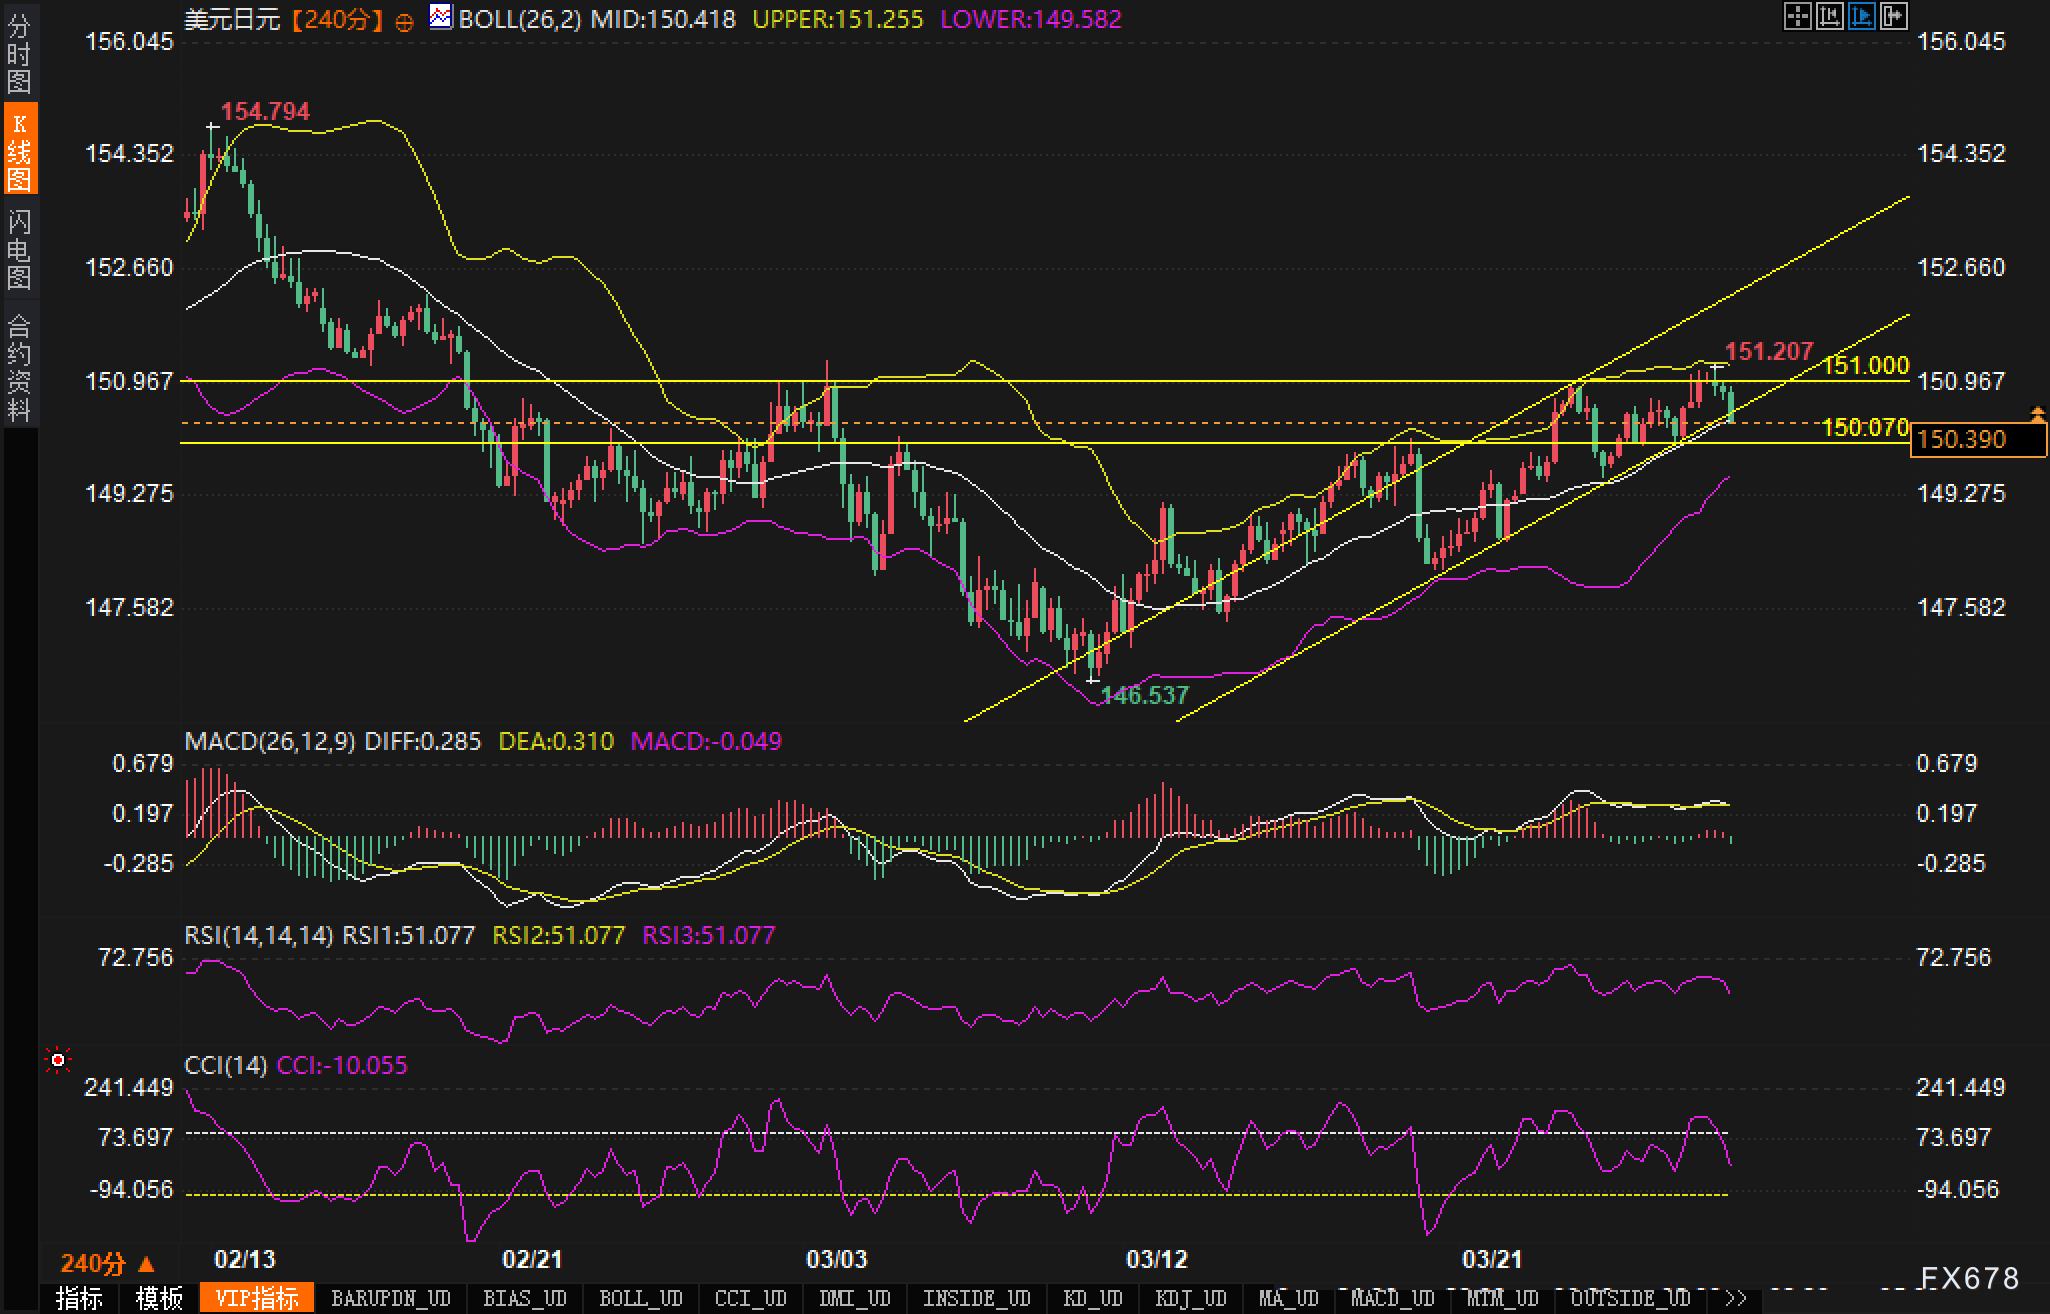The image size is (2050, 1314).
Task: Click the shift-chart-right arrow icon
Action: 1893,16
